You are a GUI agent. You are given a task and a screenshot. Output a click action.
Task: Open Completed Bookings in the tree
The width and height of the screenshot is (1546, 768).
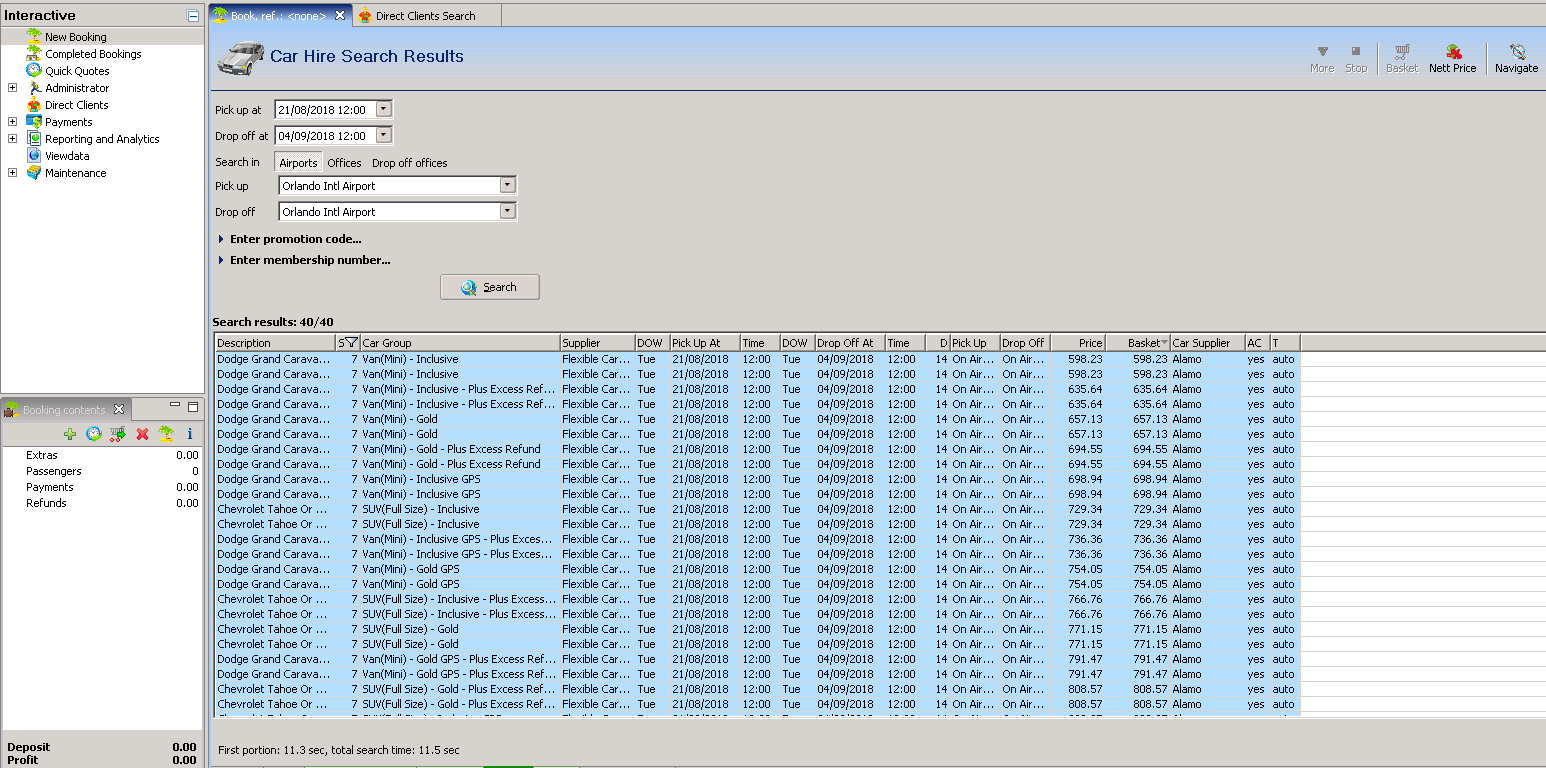click(93, 54)
